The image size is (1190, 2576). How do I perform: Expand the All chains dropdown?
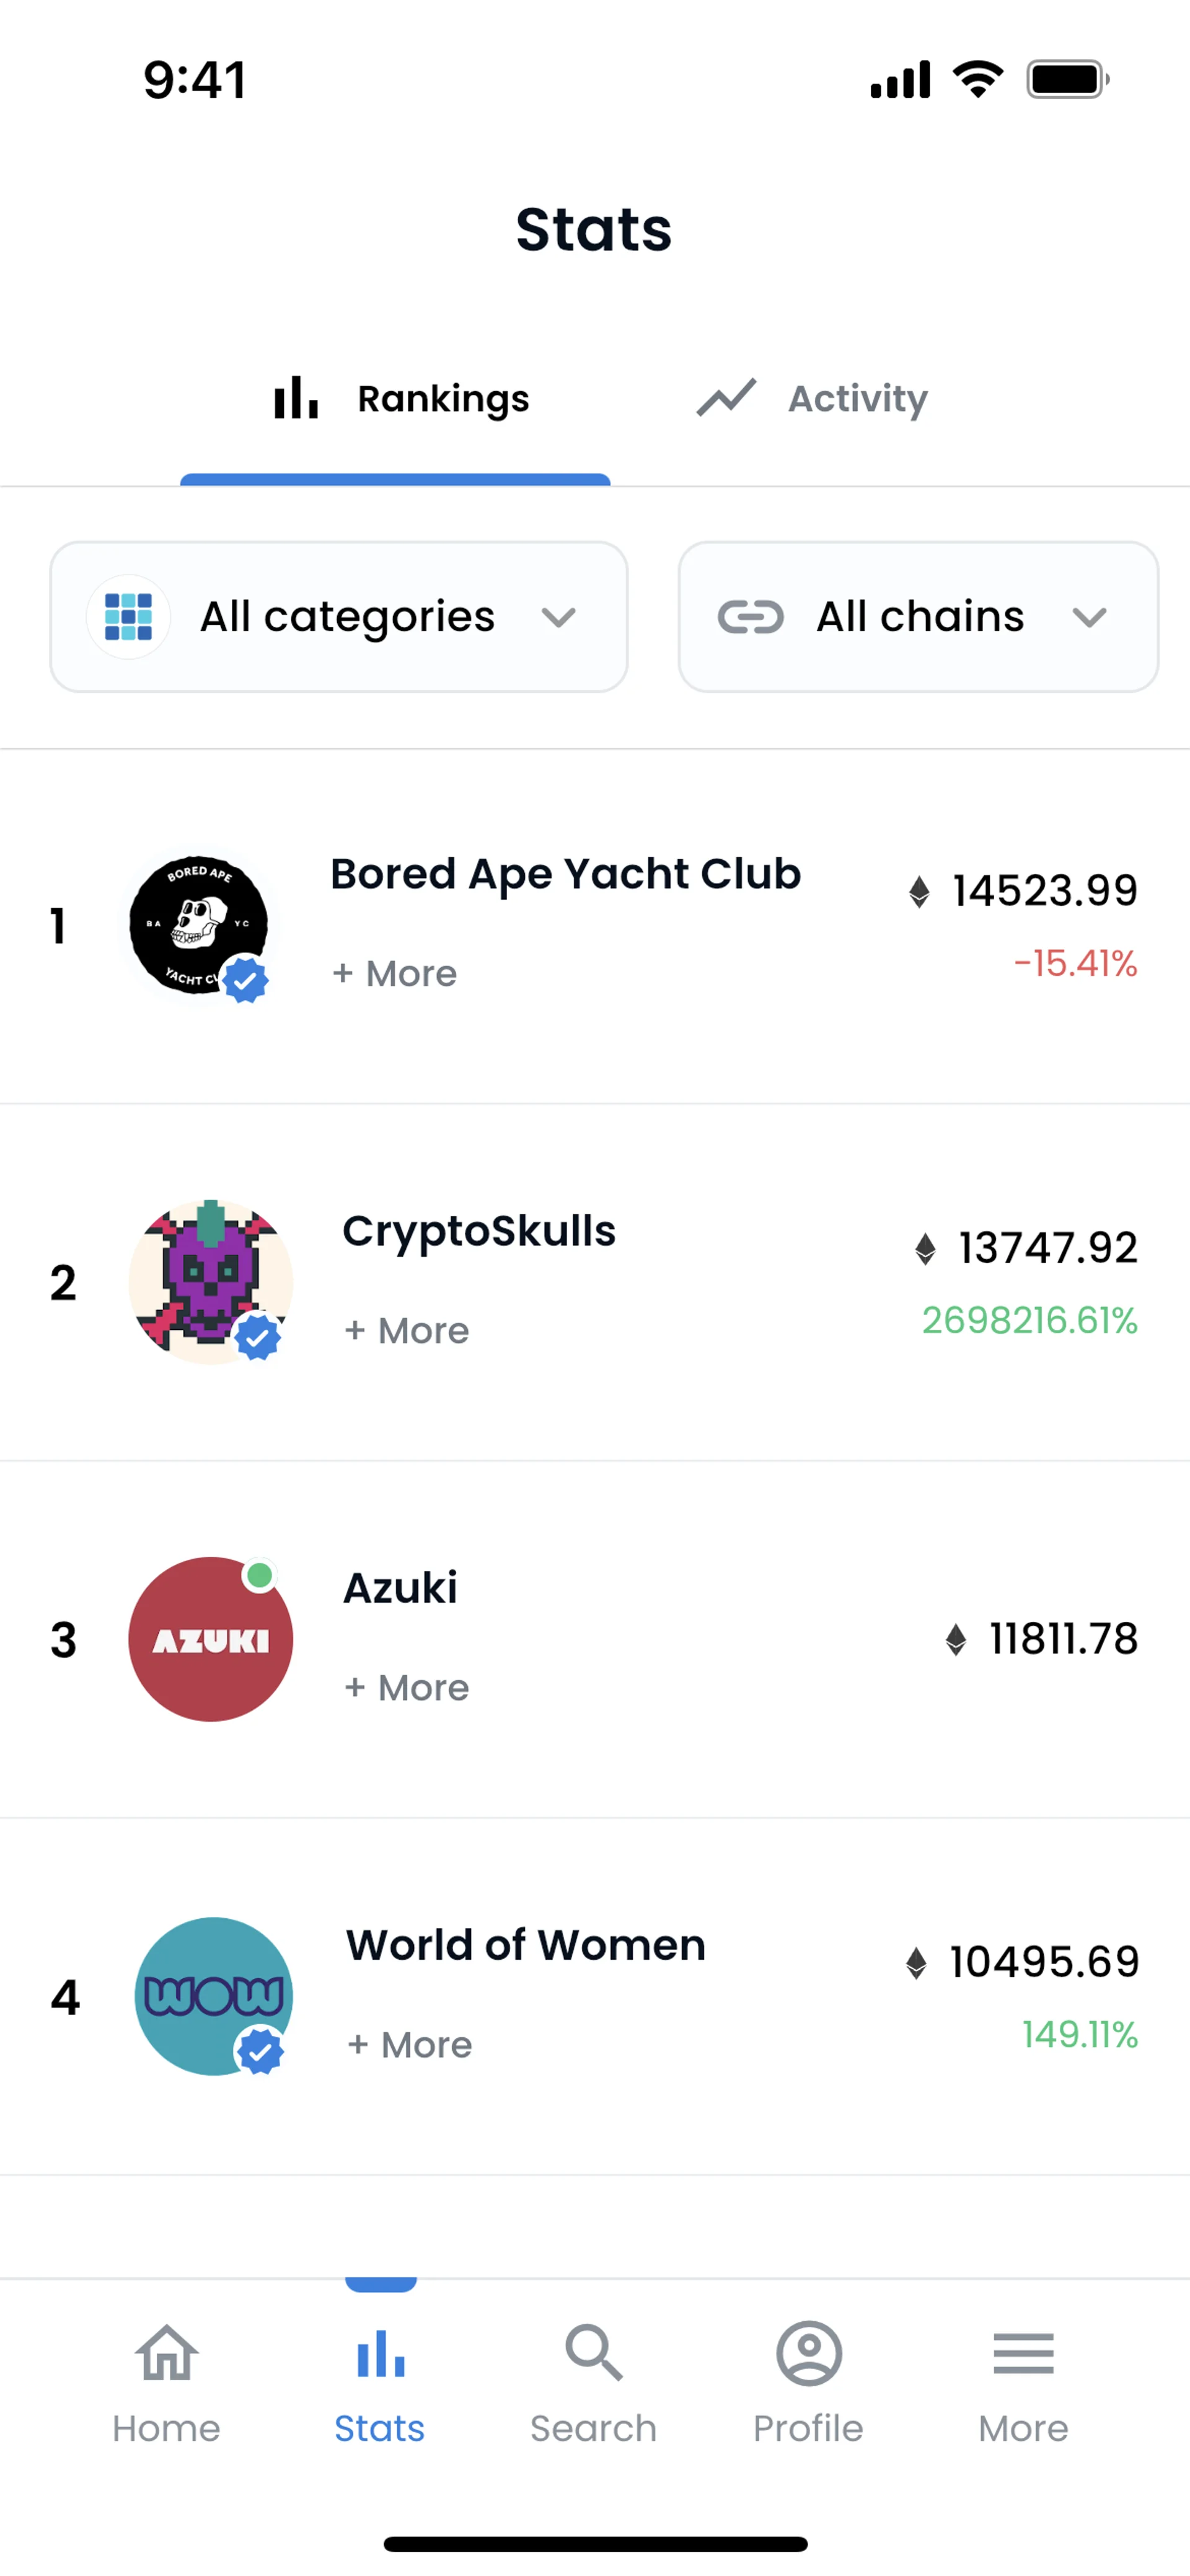[918, 617]
